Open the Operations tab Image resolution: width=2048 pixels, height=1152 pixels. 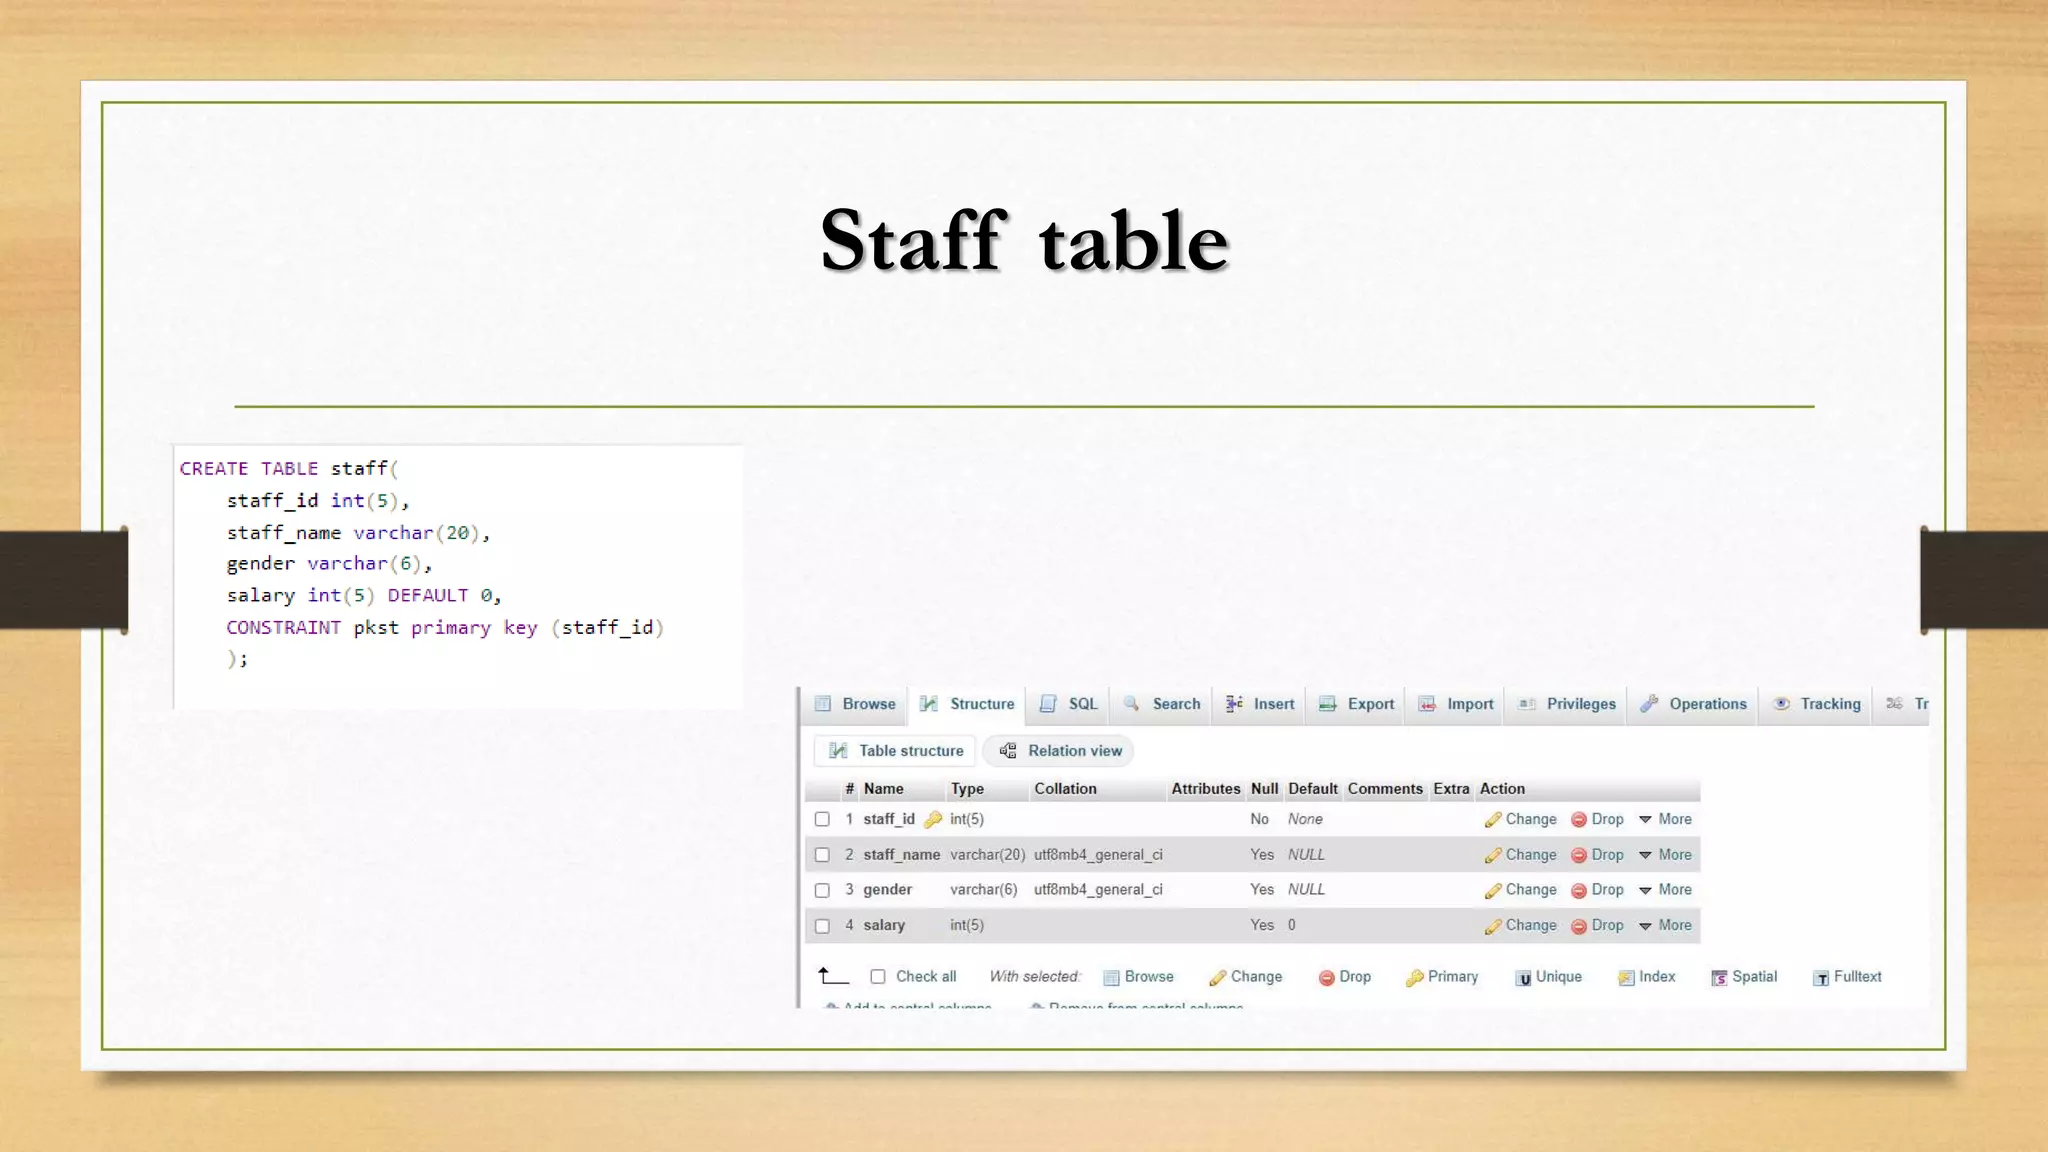pyautogui.click(x=1693, y=704)
